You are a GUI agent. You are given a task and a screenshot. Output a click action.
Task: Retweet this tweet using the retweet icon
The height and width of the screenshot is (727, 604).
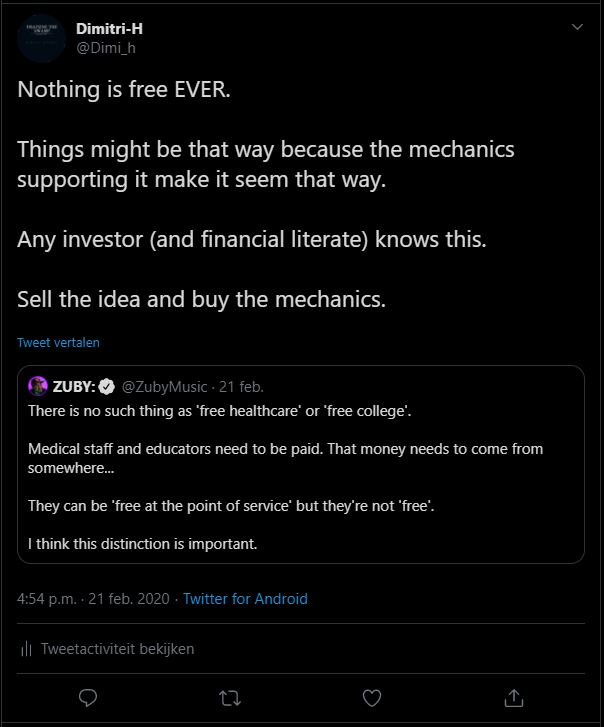[230, 696]
